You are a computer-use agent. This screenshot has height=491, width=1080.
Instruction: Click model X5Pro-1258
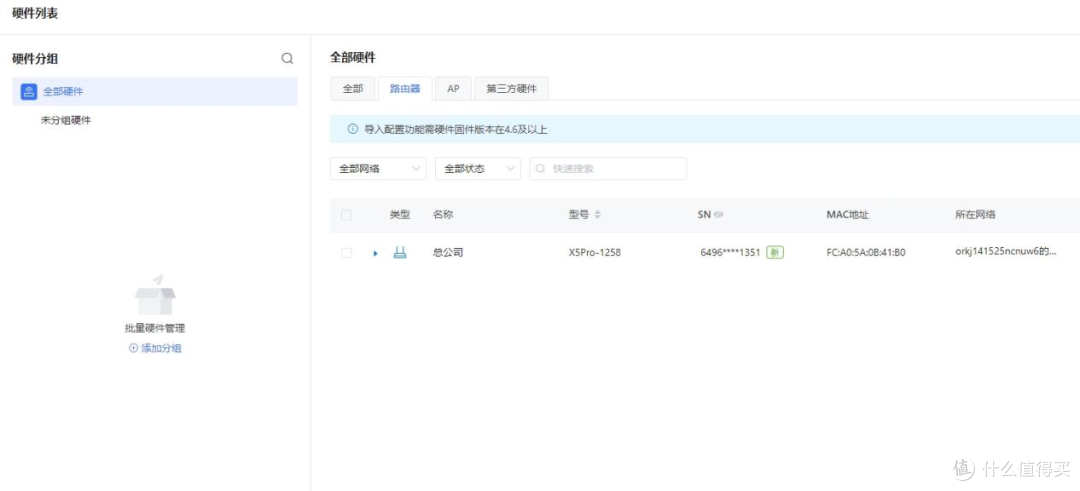click(x=594, y=253)
